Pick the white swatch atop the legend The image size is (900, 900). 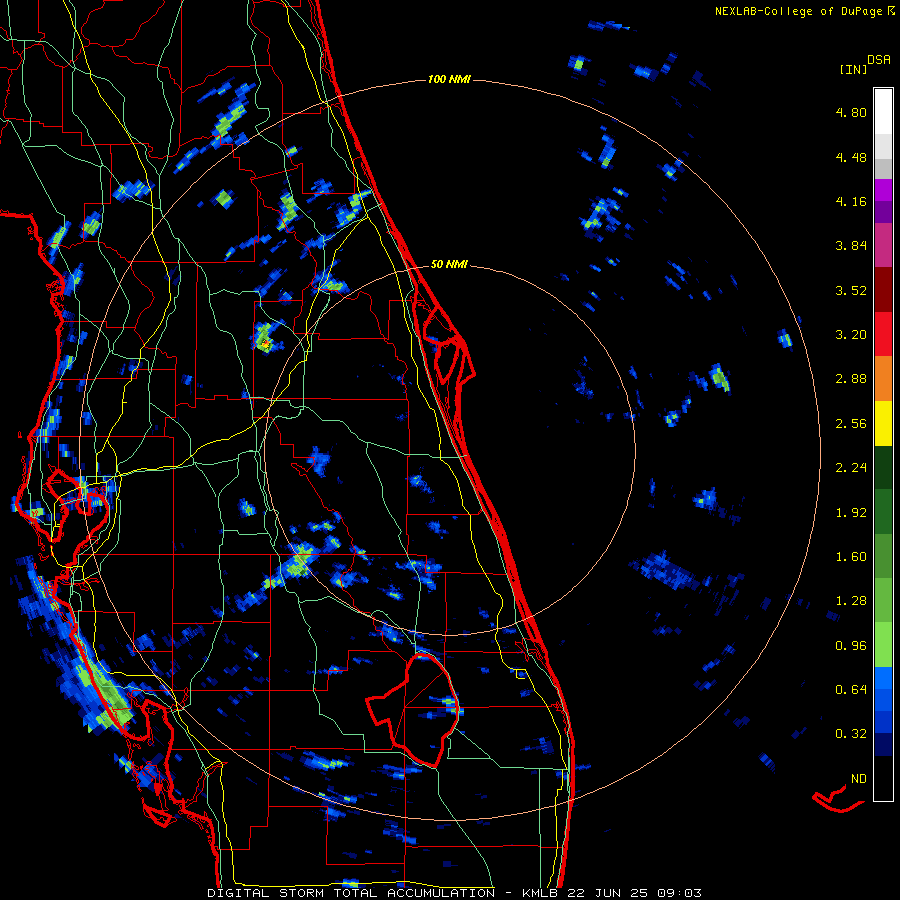(x=883, y=111)
